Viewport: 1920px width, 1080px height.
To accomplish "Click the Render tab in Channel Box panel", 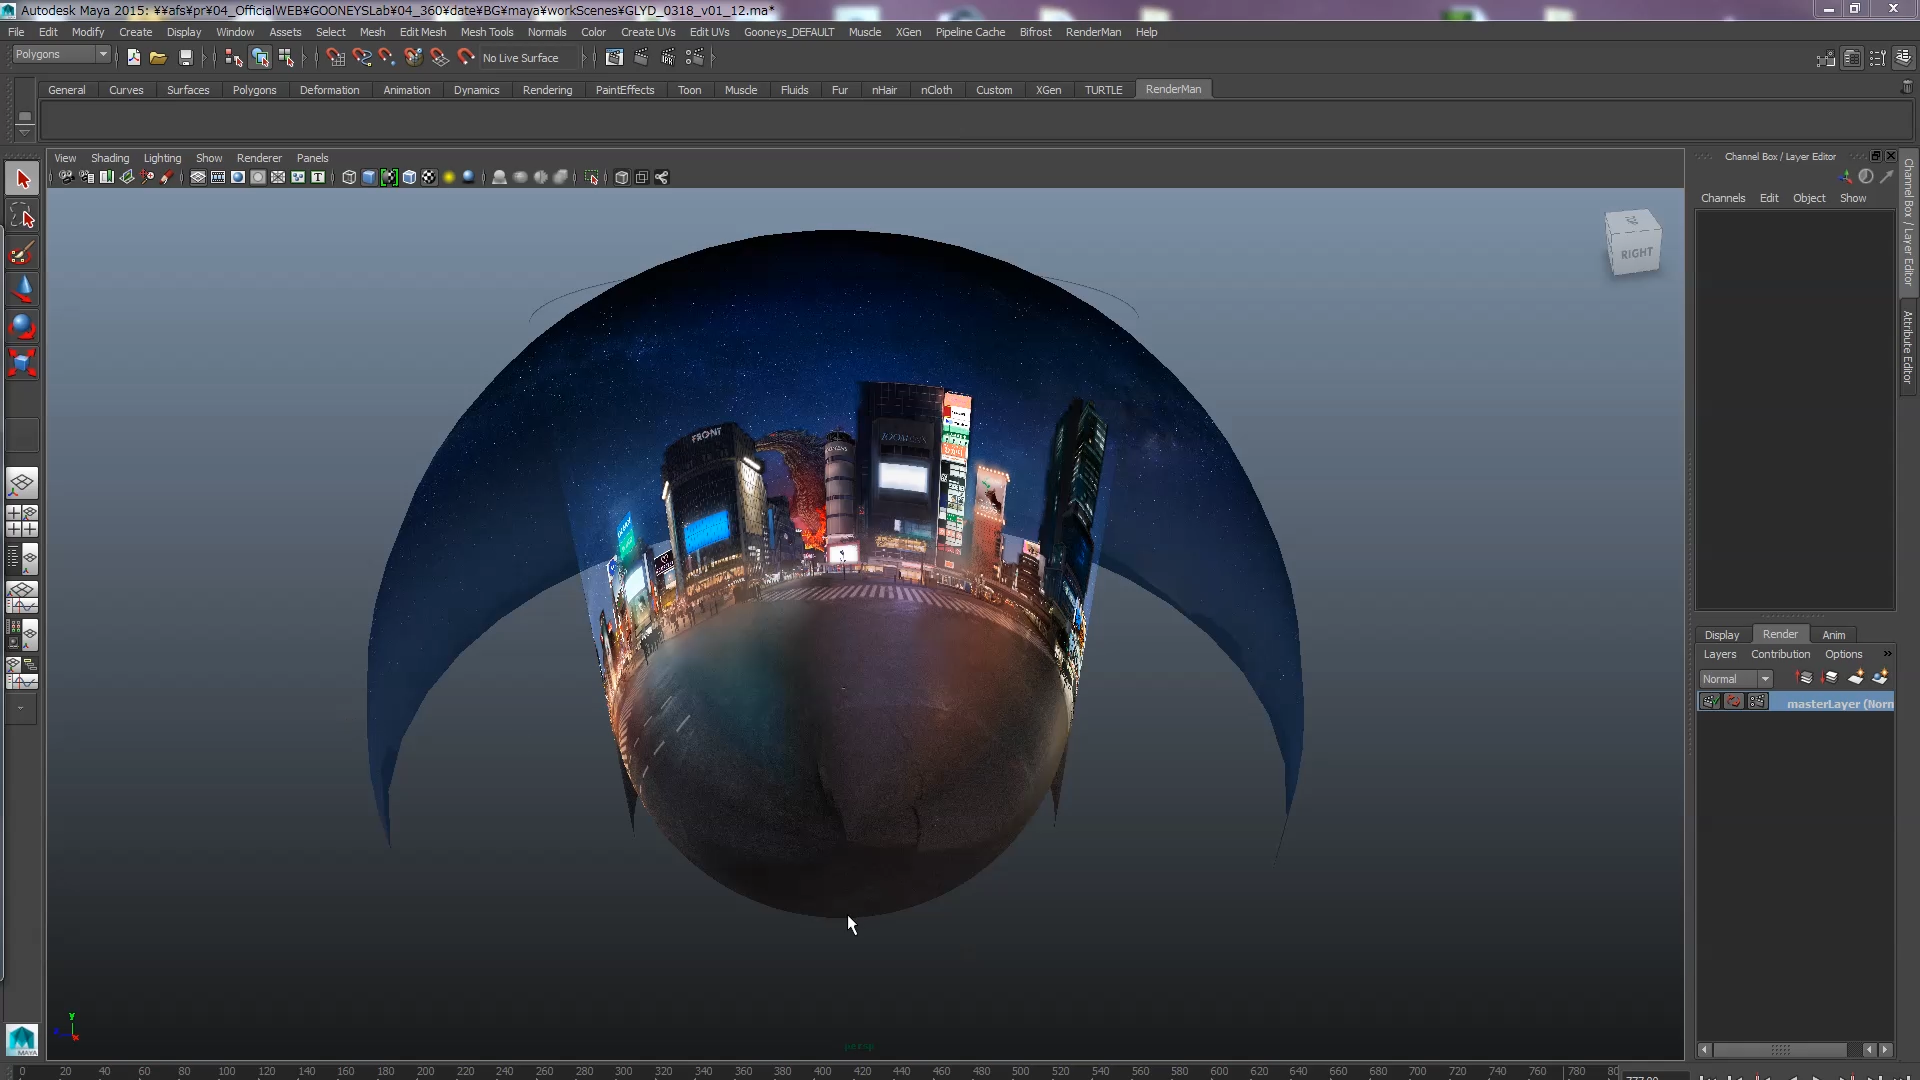I will click(1780, 633).
